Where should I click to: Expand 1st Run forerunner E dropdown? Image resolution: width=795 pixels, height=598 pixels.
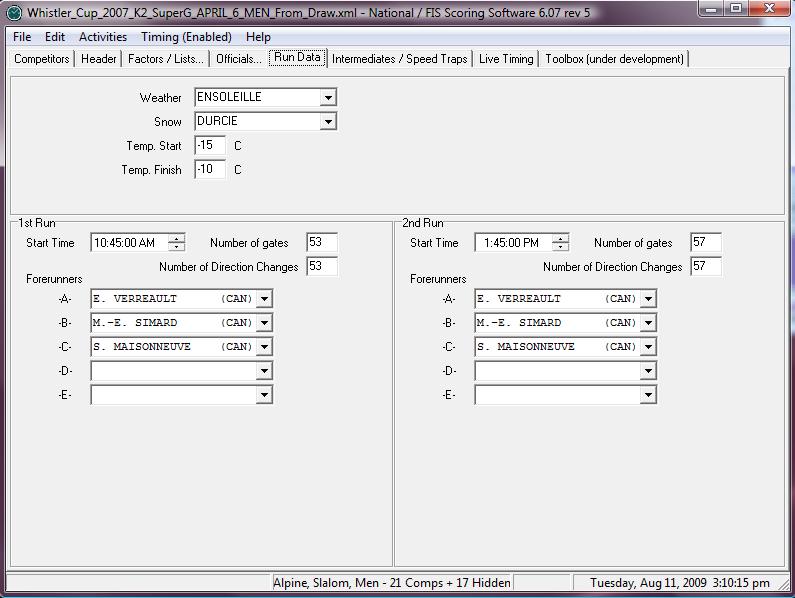(264, 395)
